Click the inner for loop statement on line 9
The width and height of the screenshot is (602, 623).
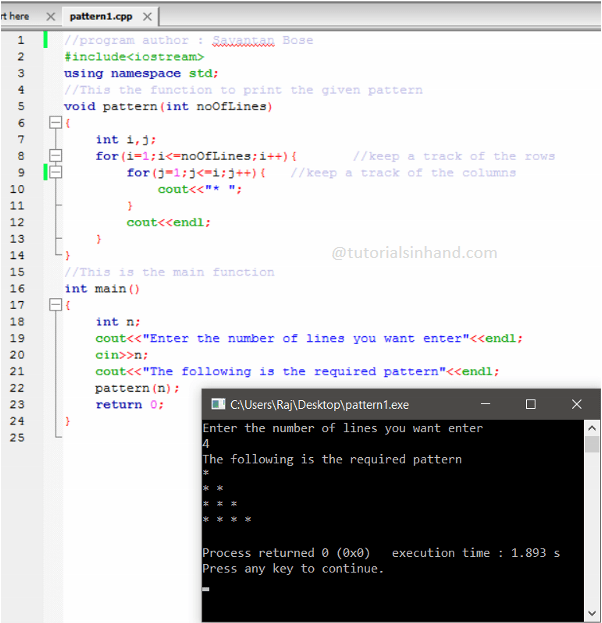[x=196, y=173]
